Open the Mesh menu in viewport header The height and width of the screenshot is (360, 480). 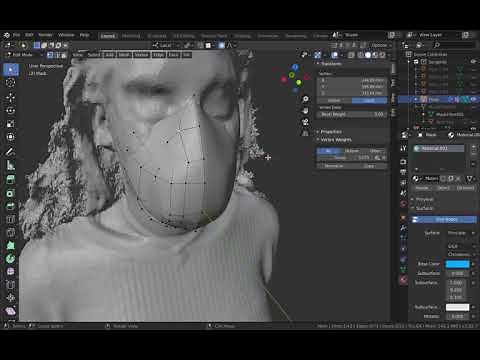(x=124, y=55)
